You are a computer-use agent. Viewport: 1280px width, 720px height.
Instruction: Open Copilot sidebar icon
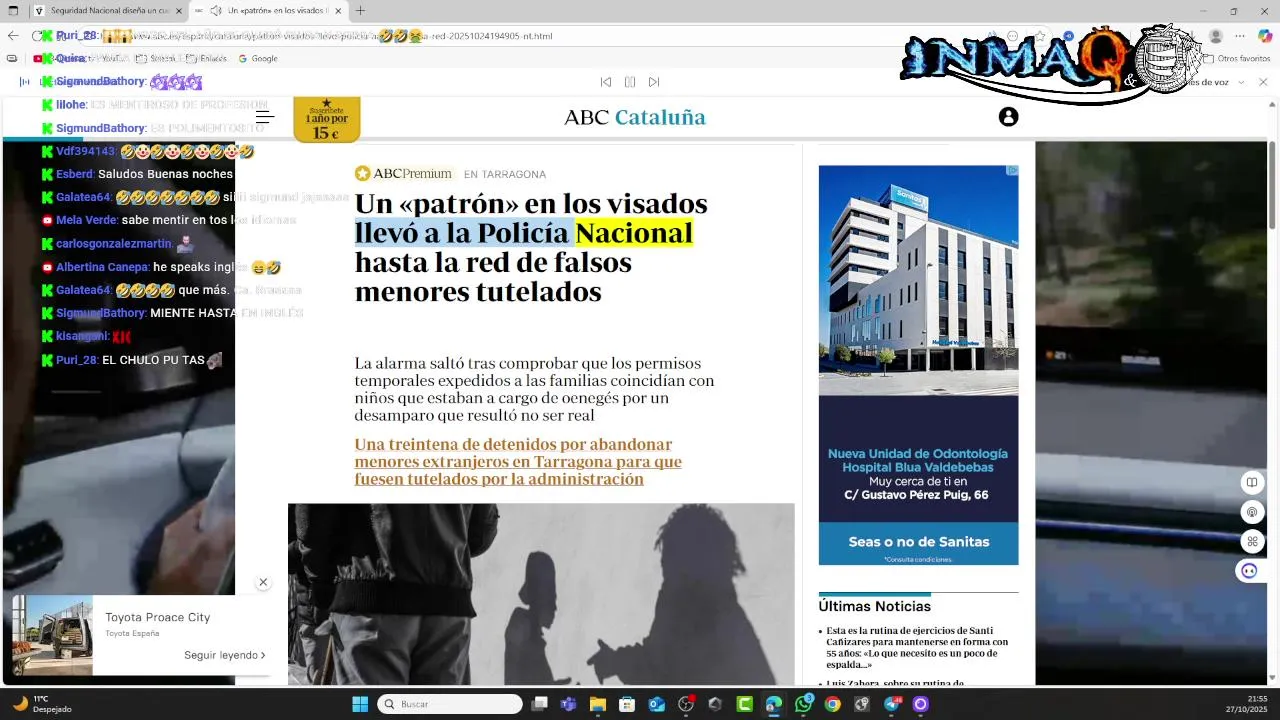(1265, 36)
